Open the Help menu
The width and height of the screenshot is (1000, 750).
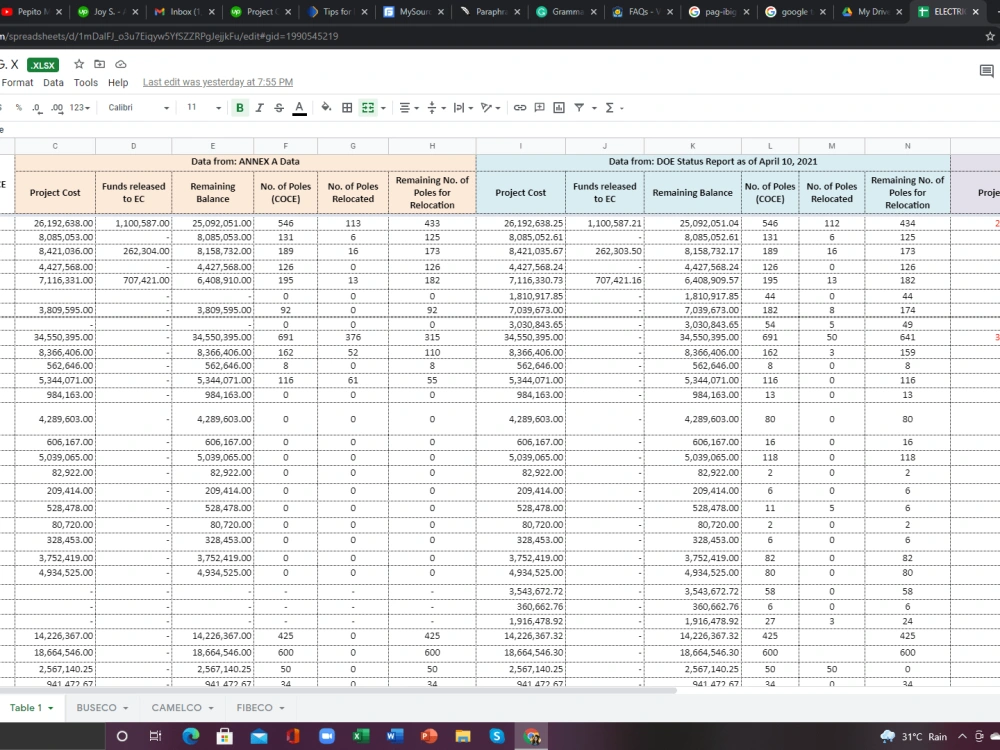point(118,82)
